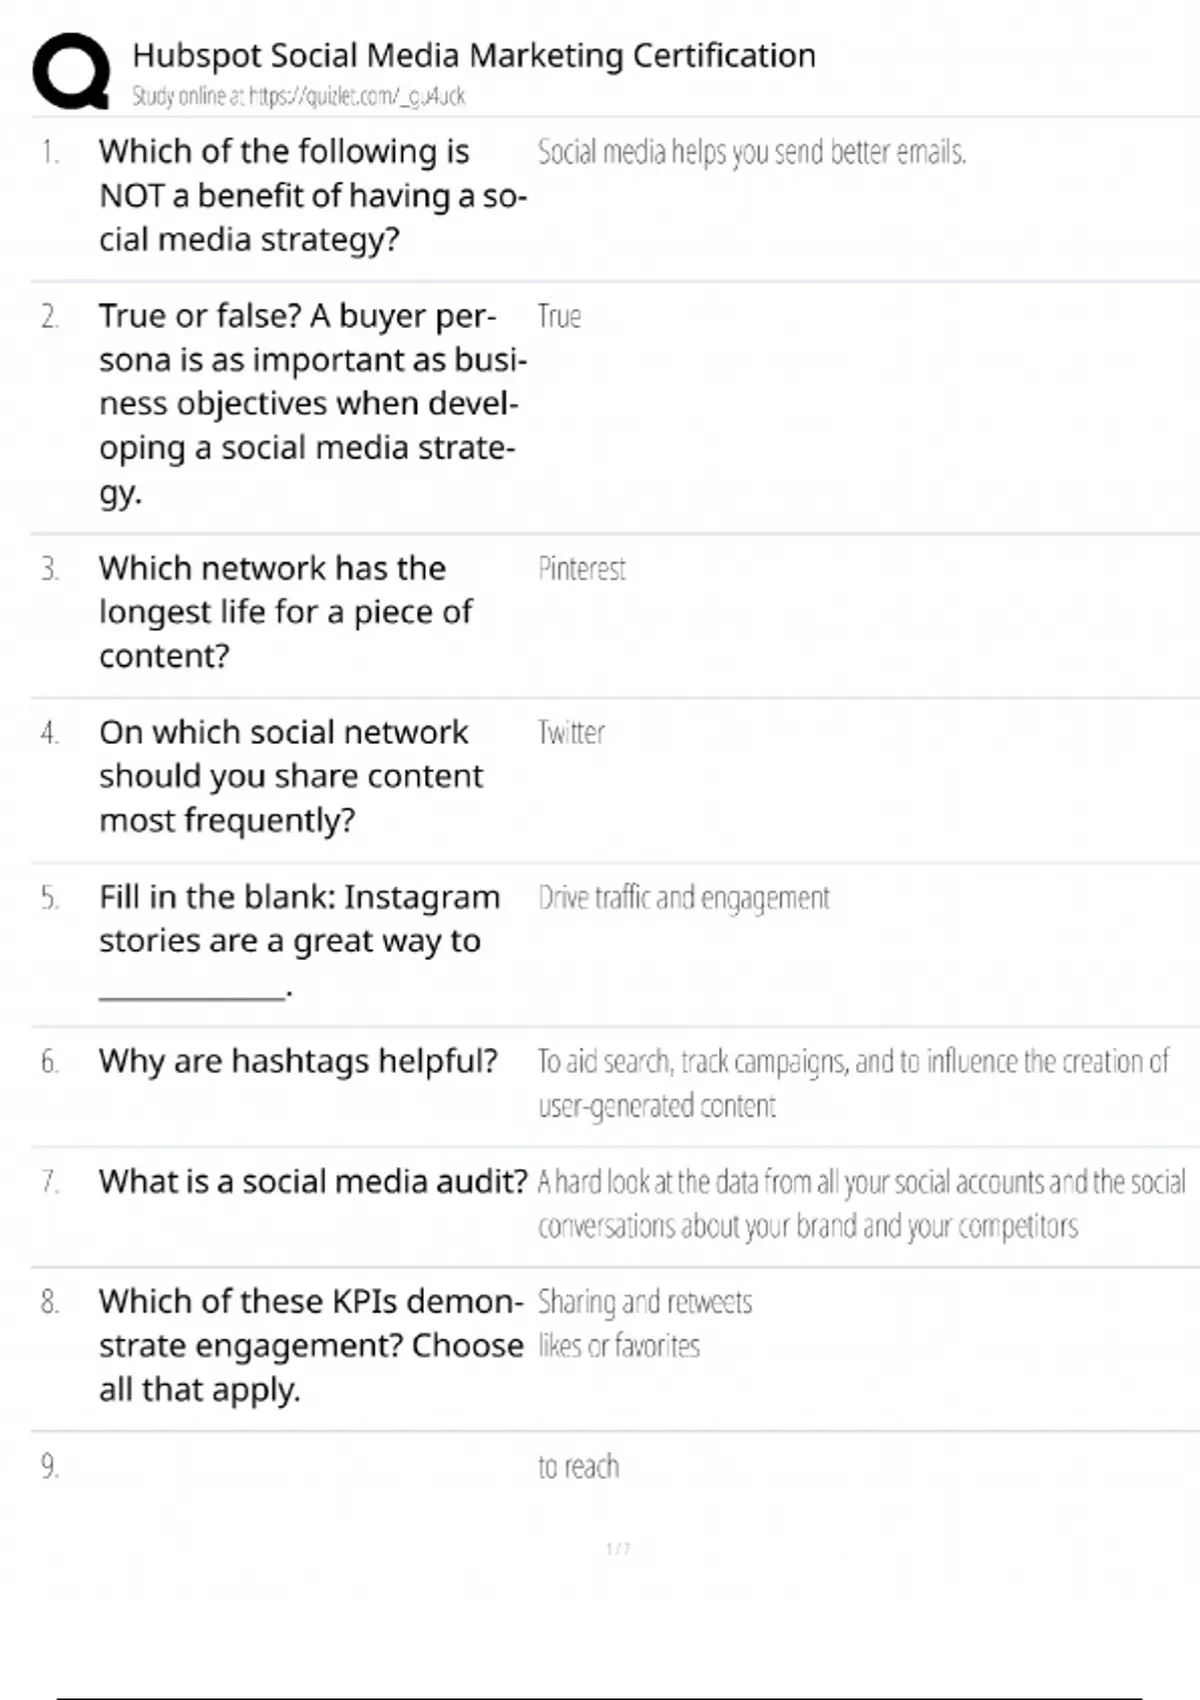Click the page number indicator 1/7

click(618, 1549)
